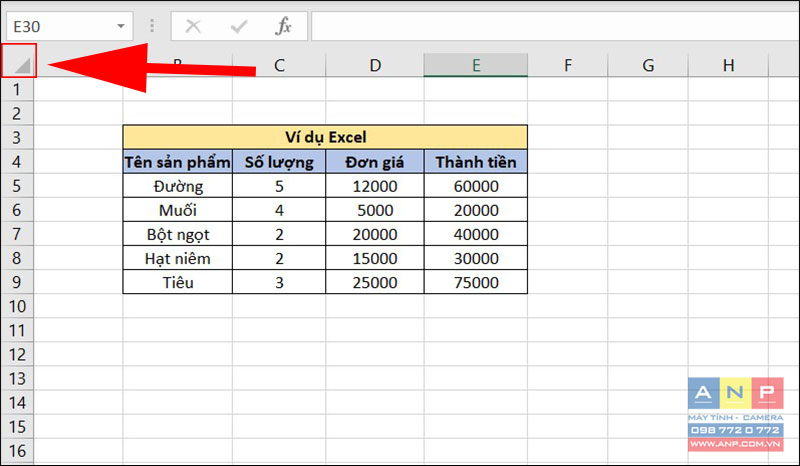
Task: Click the 'Hạt niêm' product cell
Action: tap(178, 258)
